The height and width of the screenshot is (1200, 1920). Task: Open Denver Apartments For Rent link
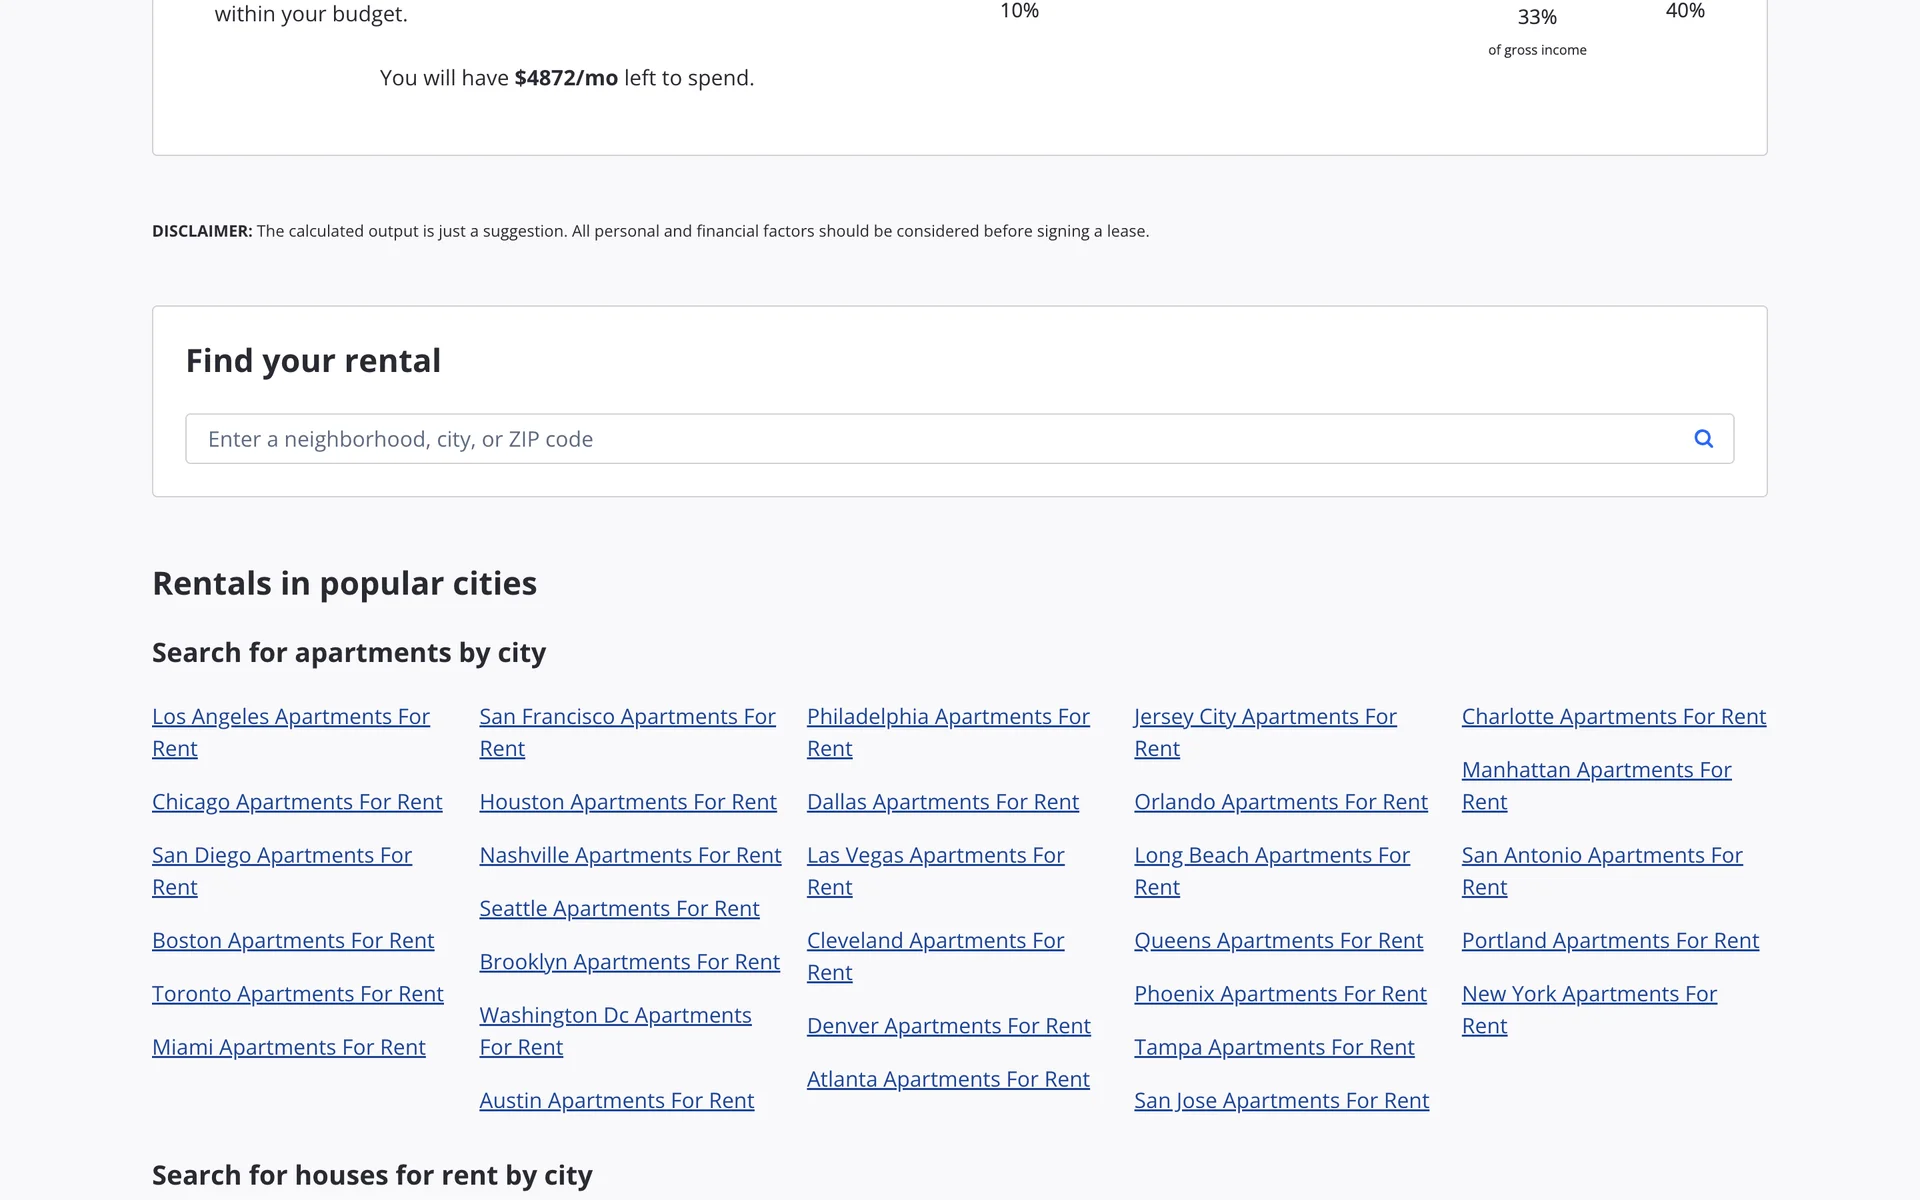click(948, 1026)
